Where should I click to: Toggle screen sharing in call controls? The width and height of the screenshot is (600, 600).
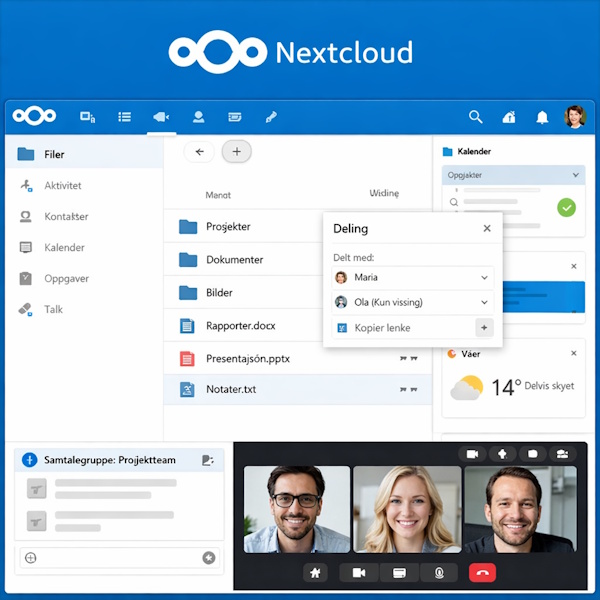(x=399, y=573)
